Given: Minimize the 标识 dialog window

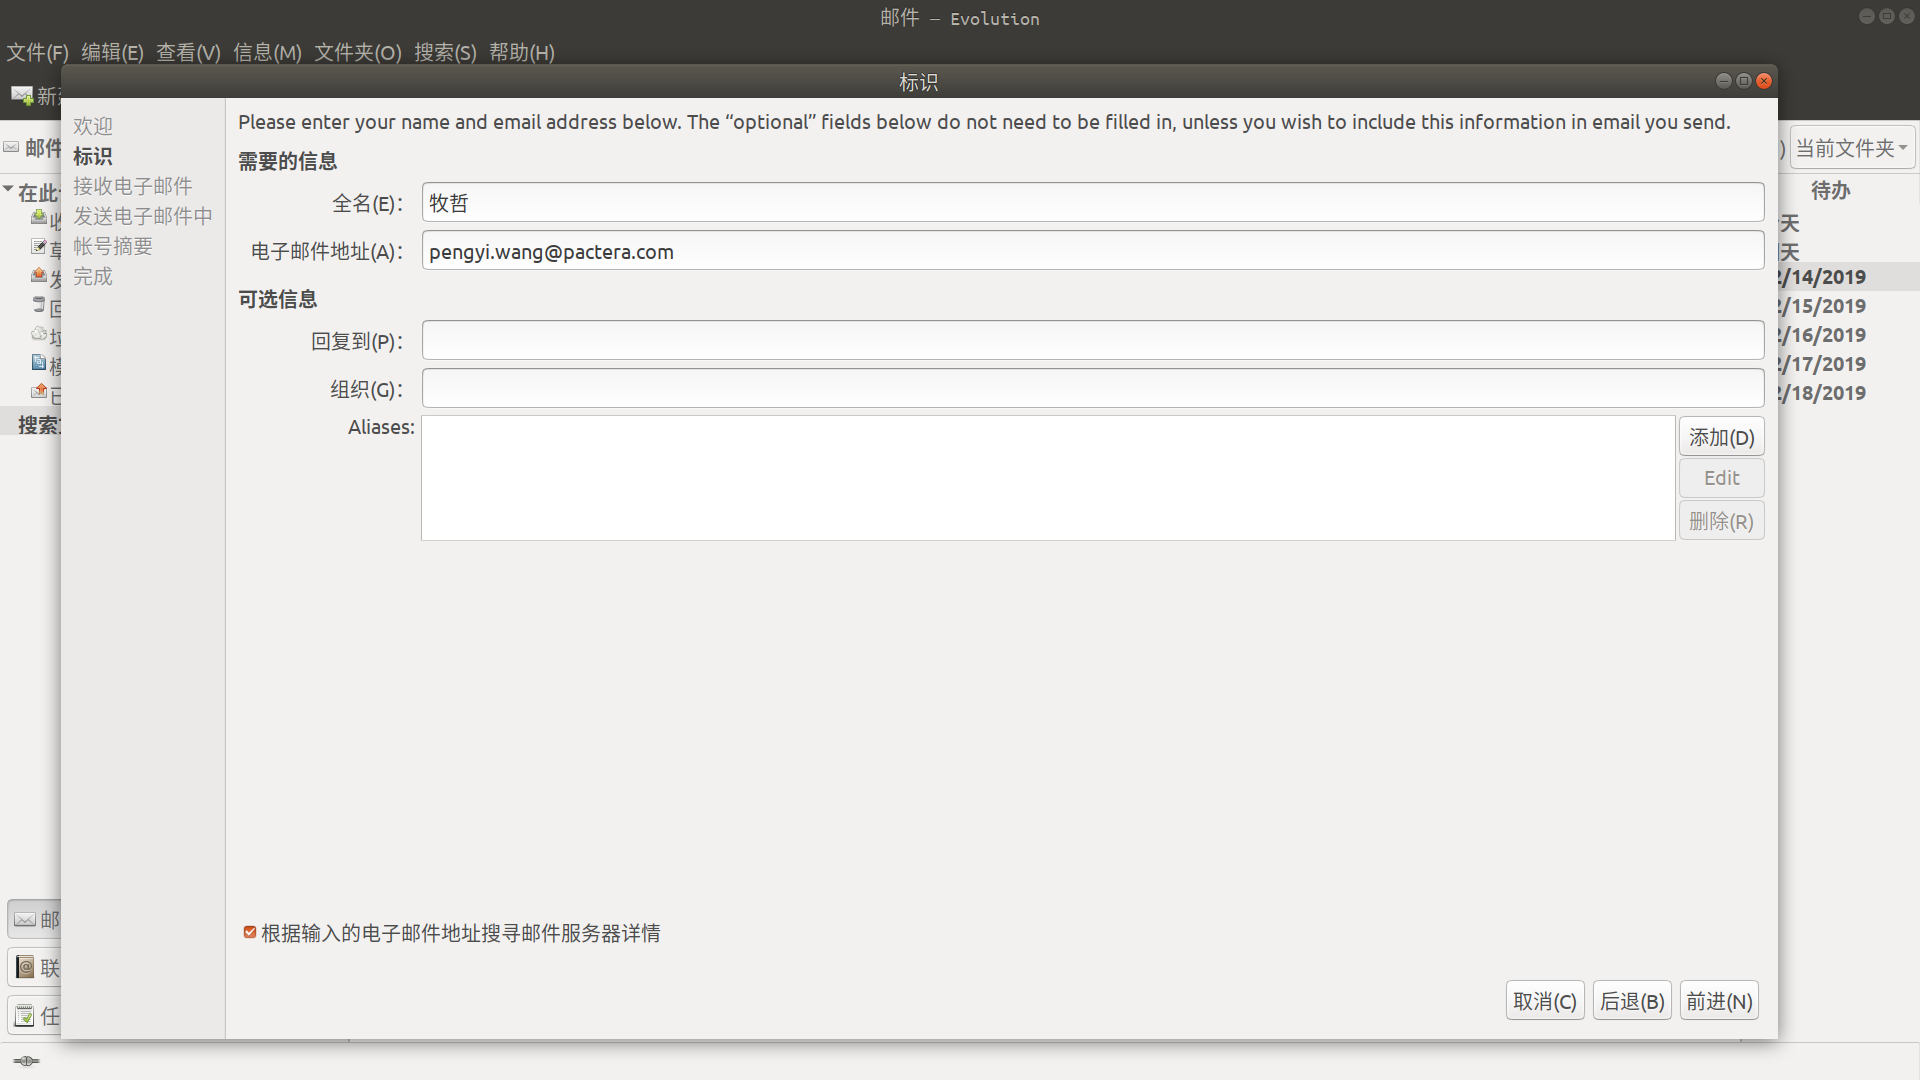Looking at the screenshot, I should coord(1724,81).
